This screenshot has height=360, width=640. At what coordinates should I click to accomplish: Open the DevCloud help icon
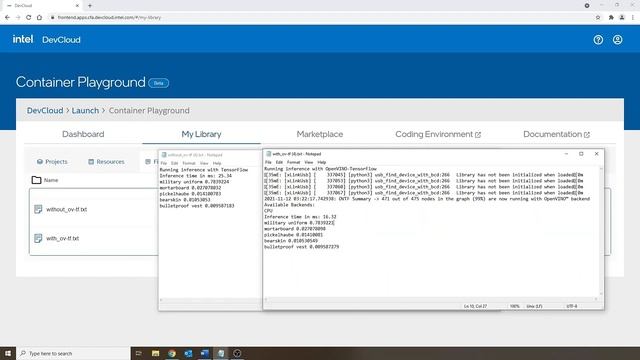tap(598, 40)
